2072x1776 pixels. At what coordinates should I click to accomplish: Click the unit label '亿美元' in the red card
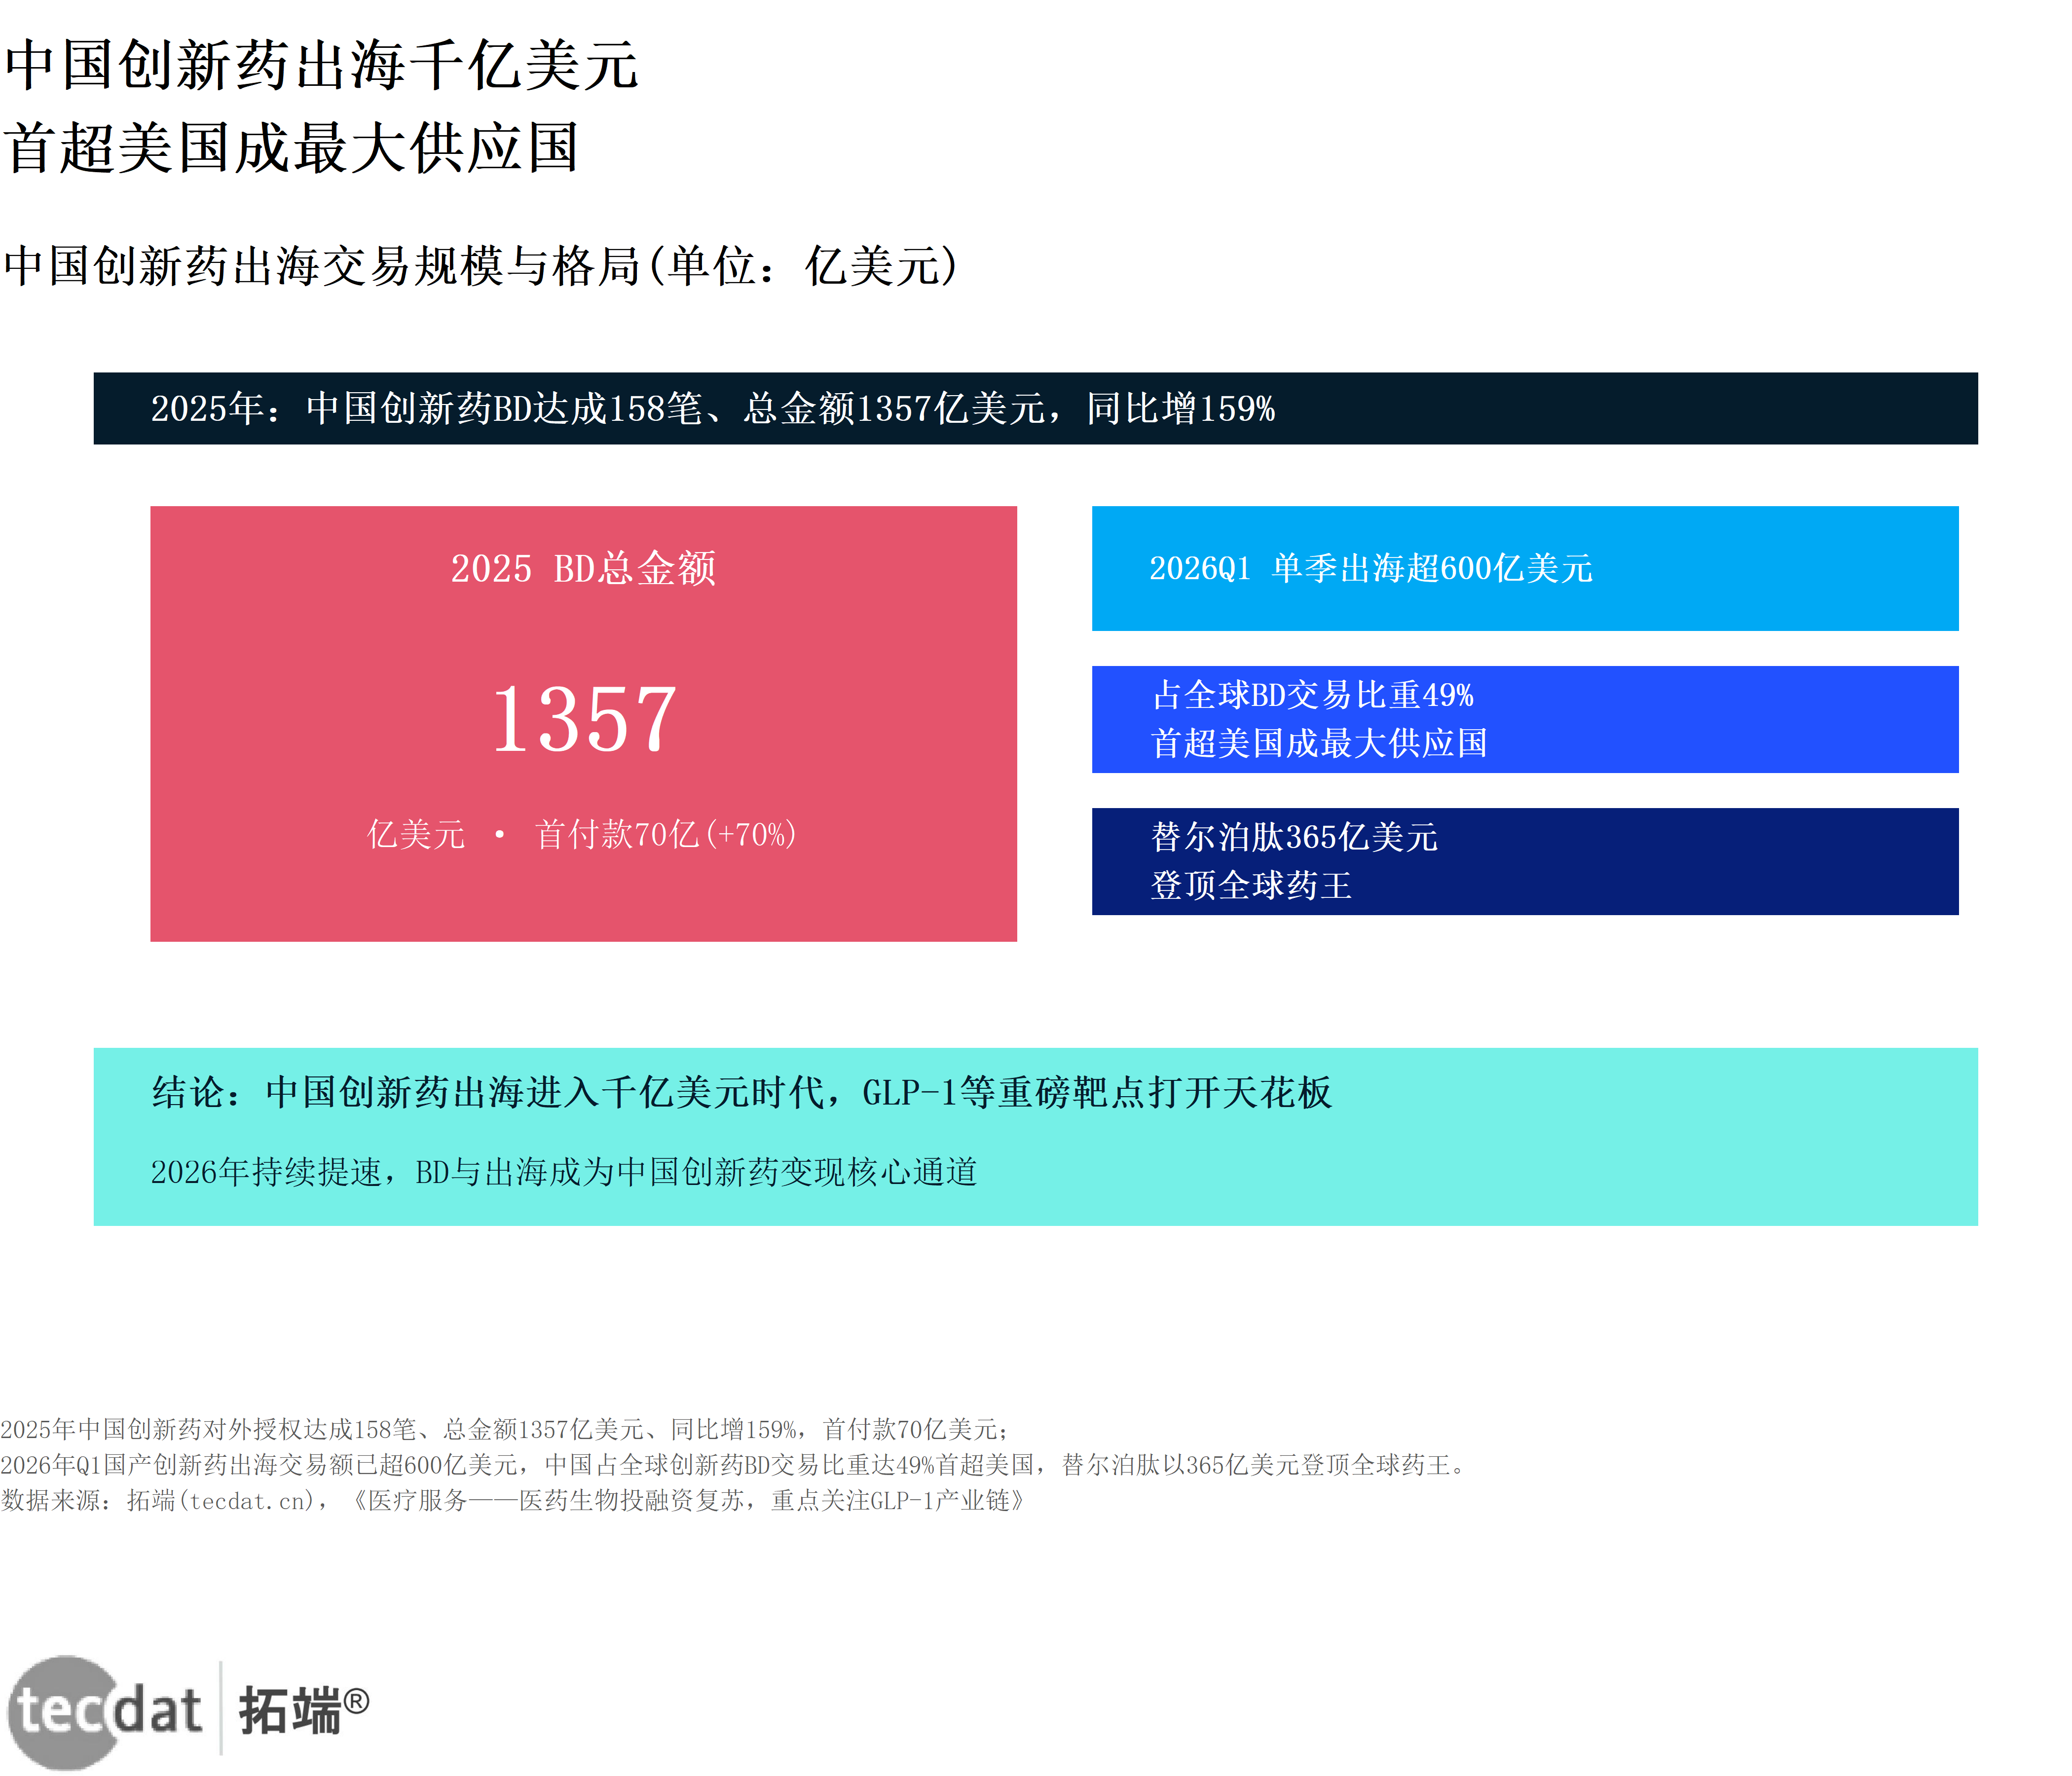[416, 834]
